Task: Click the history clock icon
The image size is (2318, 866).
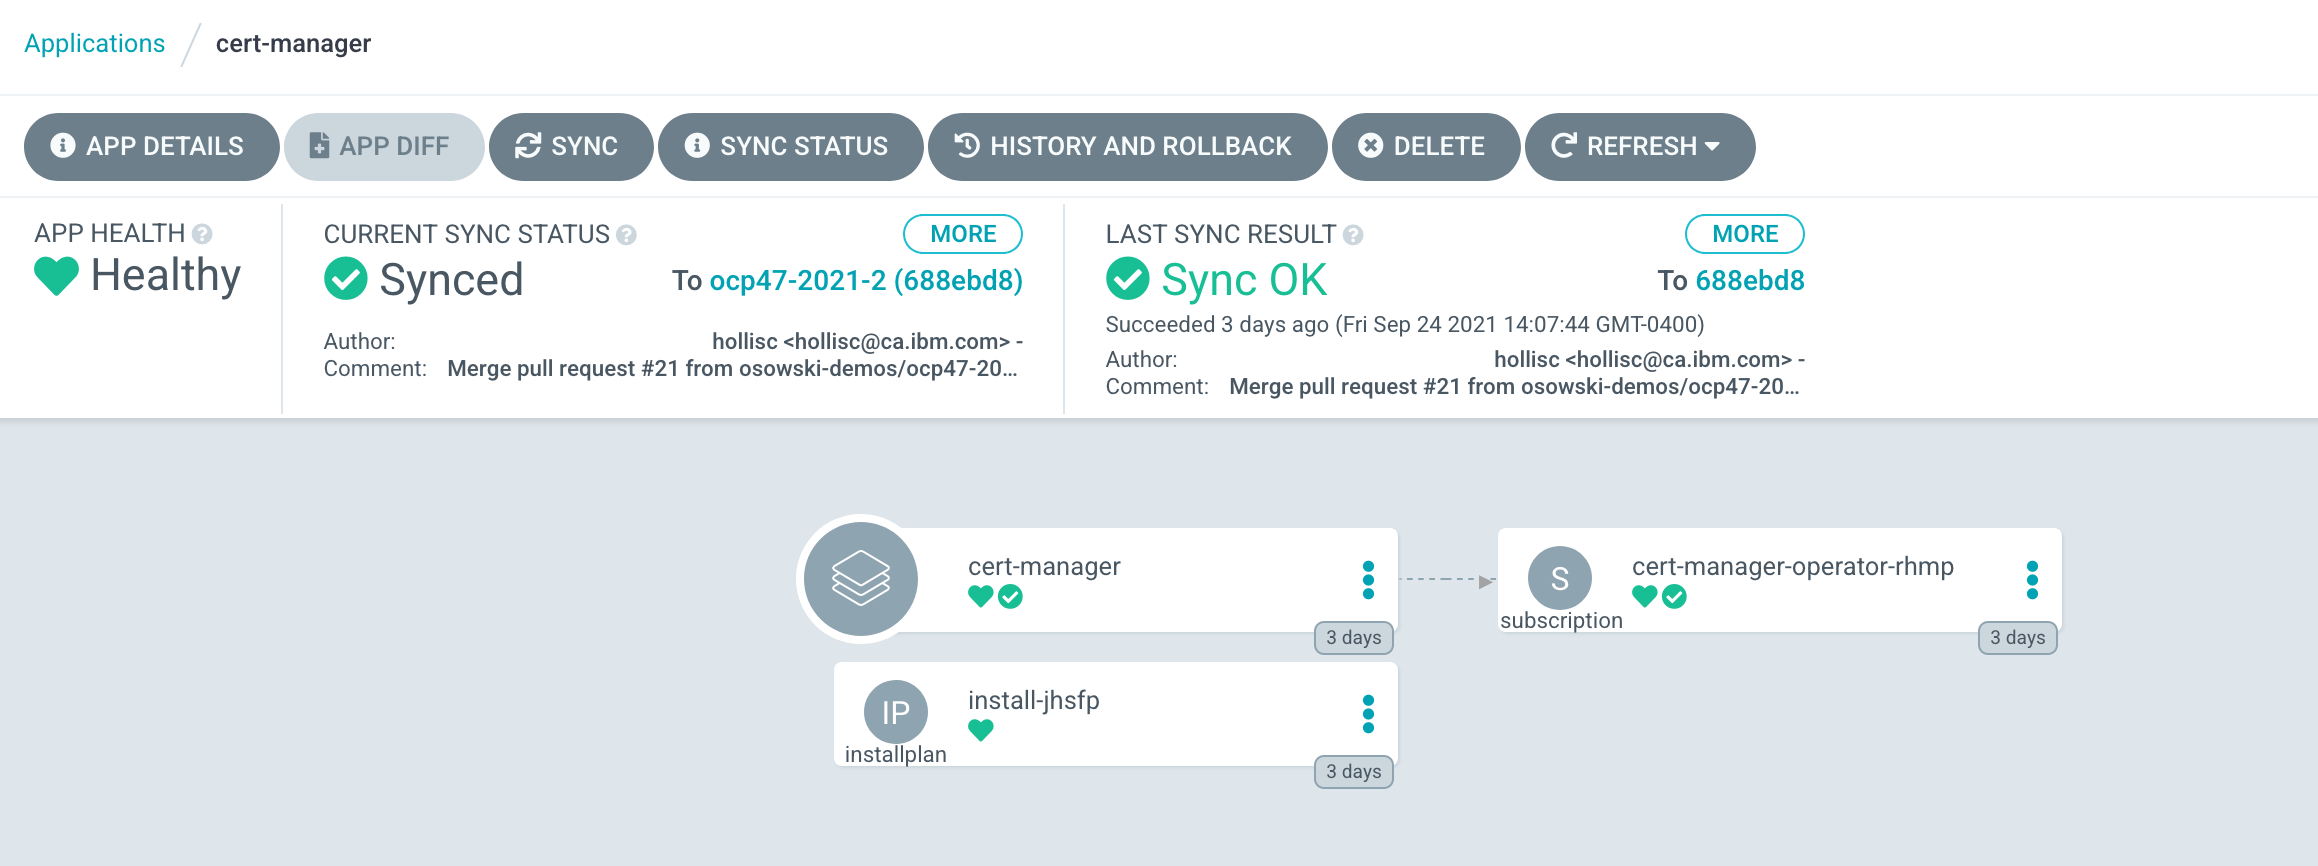Action: (967, 146)
